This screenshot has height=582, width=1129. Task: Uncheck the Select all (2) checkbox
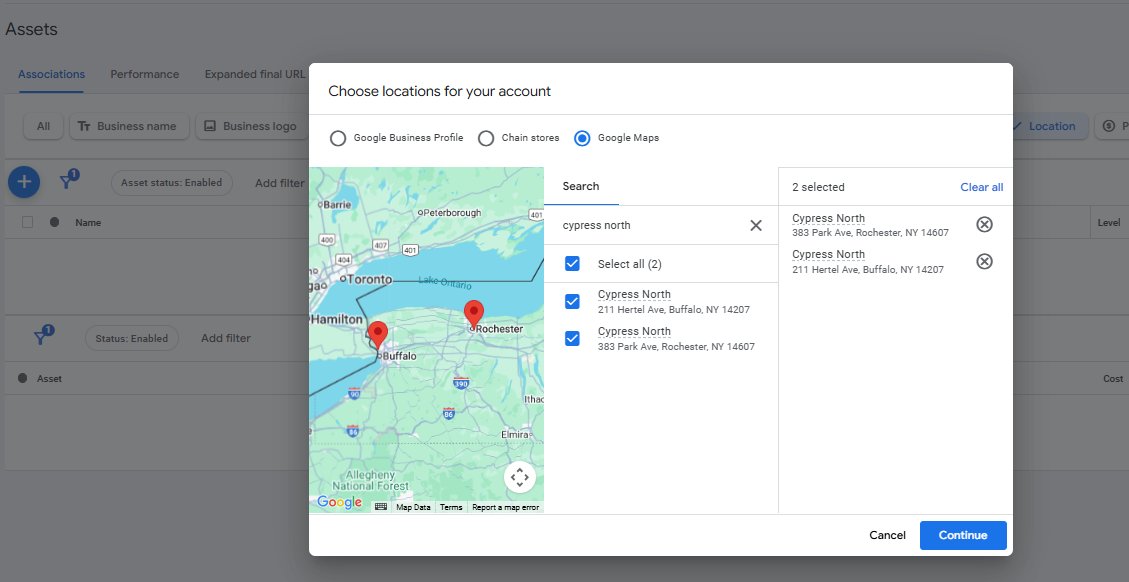573,263
